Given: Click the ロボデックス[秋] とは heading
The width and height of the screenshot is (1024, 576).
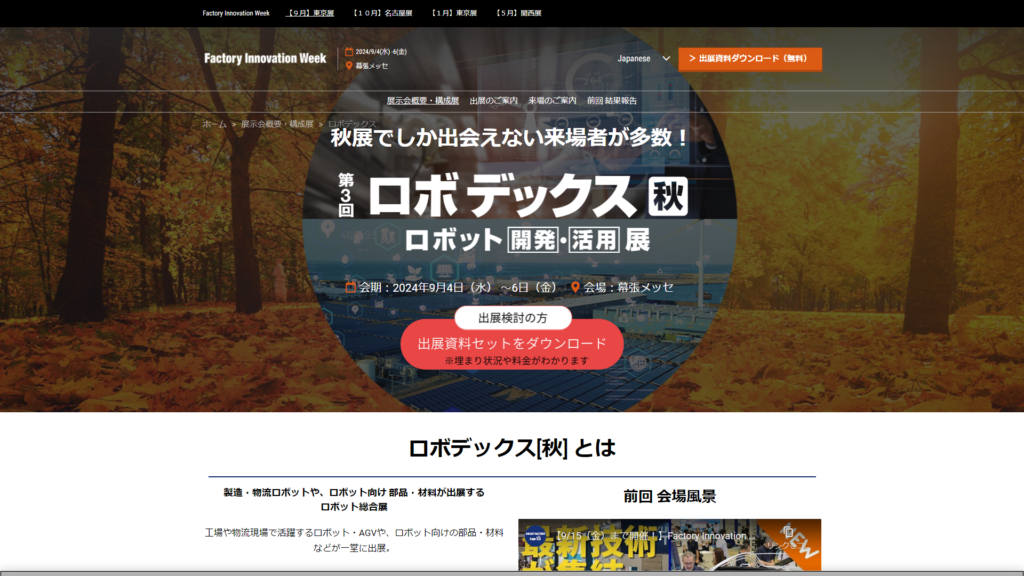Looking at the screenshot, I should pos(512,448).
